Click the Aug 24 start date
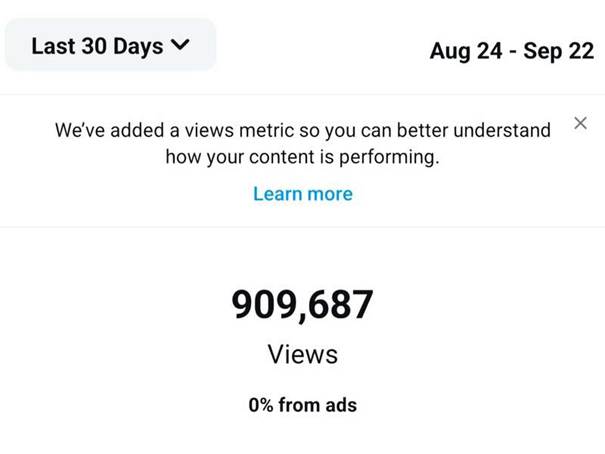 464,51
